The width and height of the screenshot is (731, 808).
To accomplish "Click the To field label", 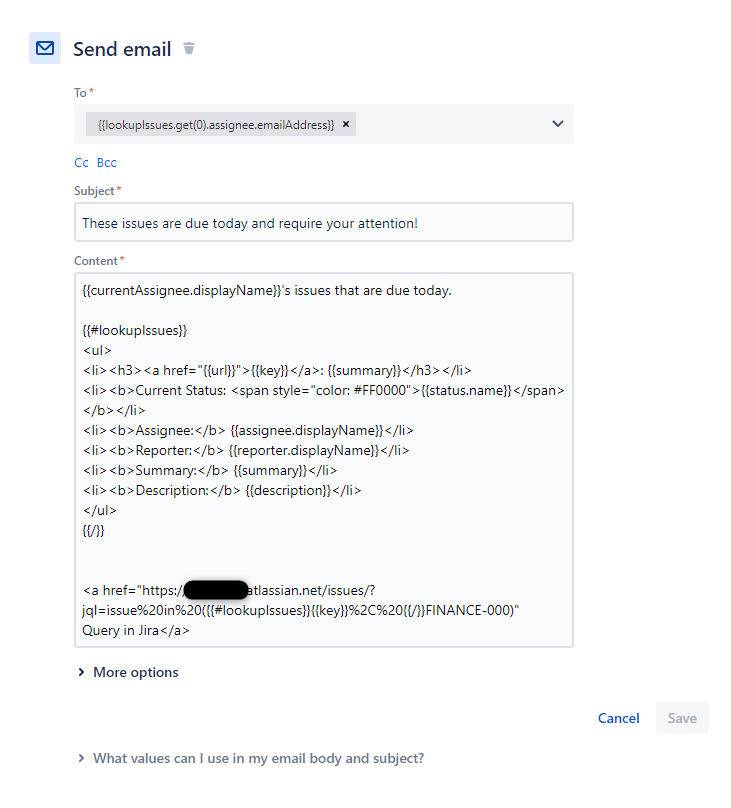I will (x=80, y=92).
